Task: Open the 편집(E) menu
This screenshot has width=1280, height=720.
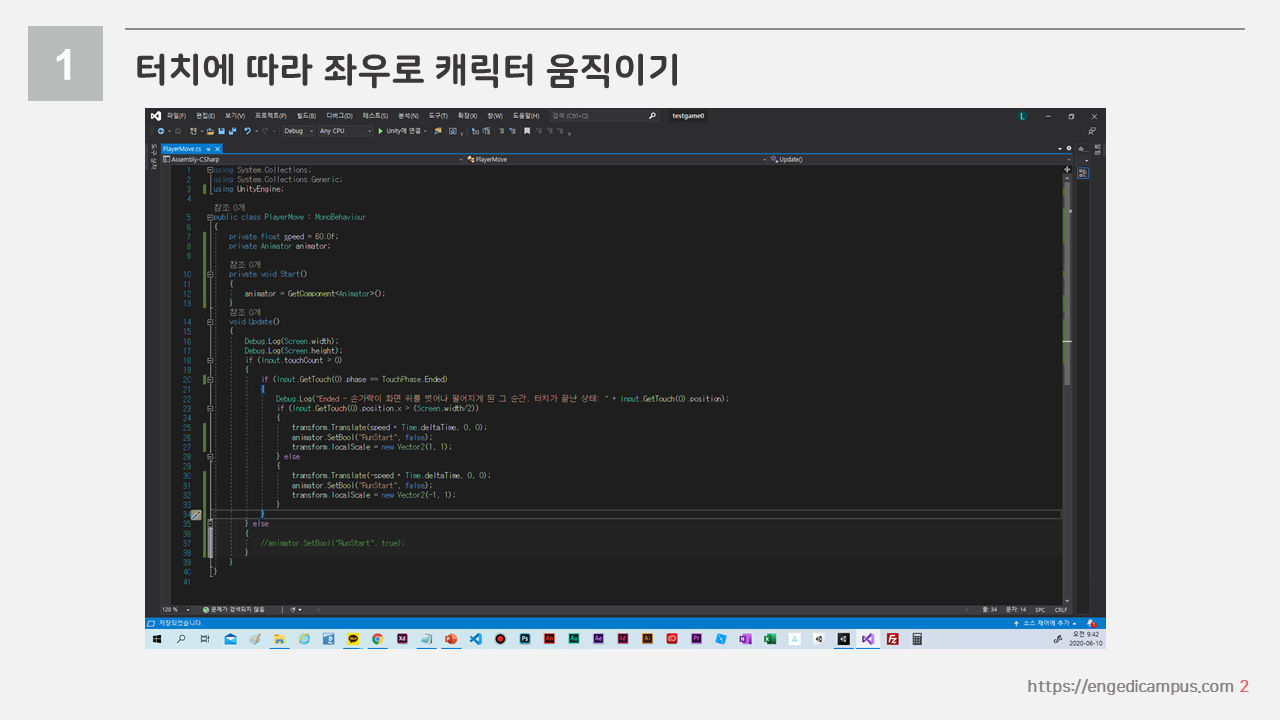Action: pyautogui.click(x=205, y=116)
